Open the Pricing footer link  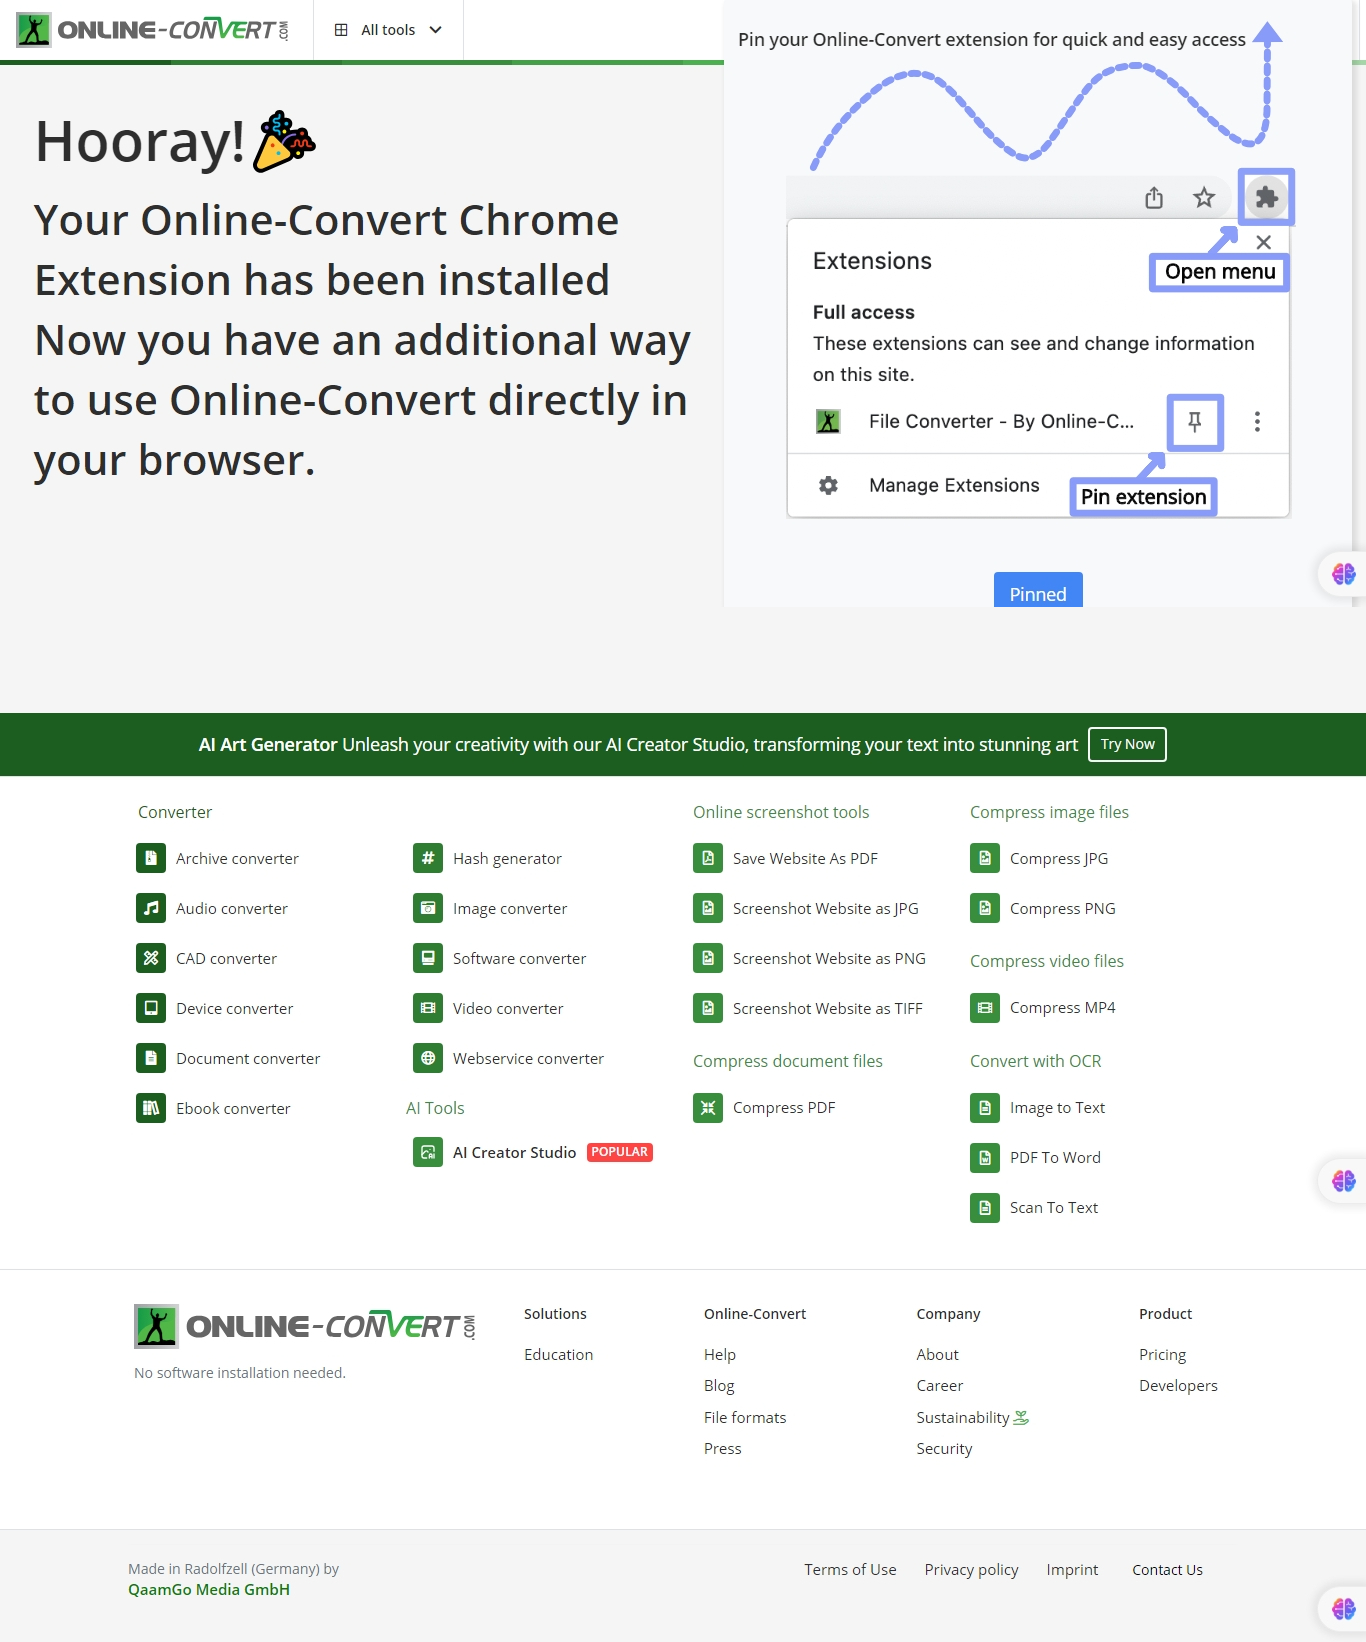pos(1163,1355)
